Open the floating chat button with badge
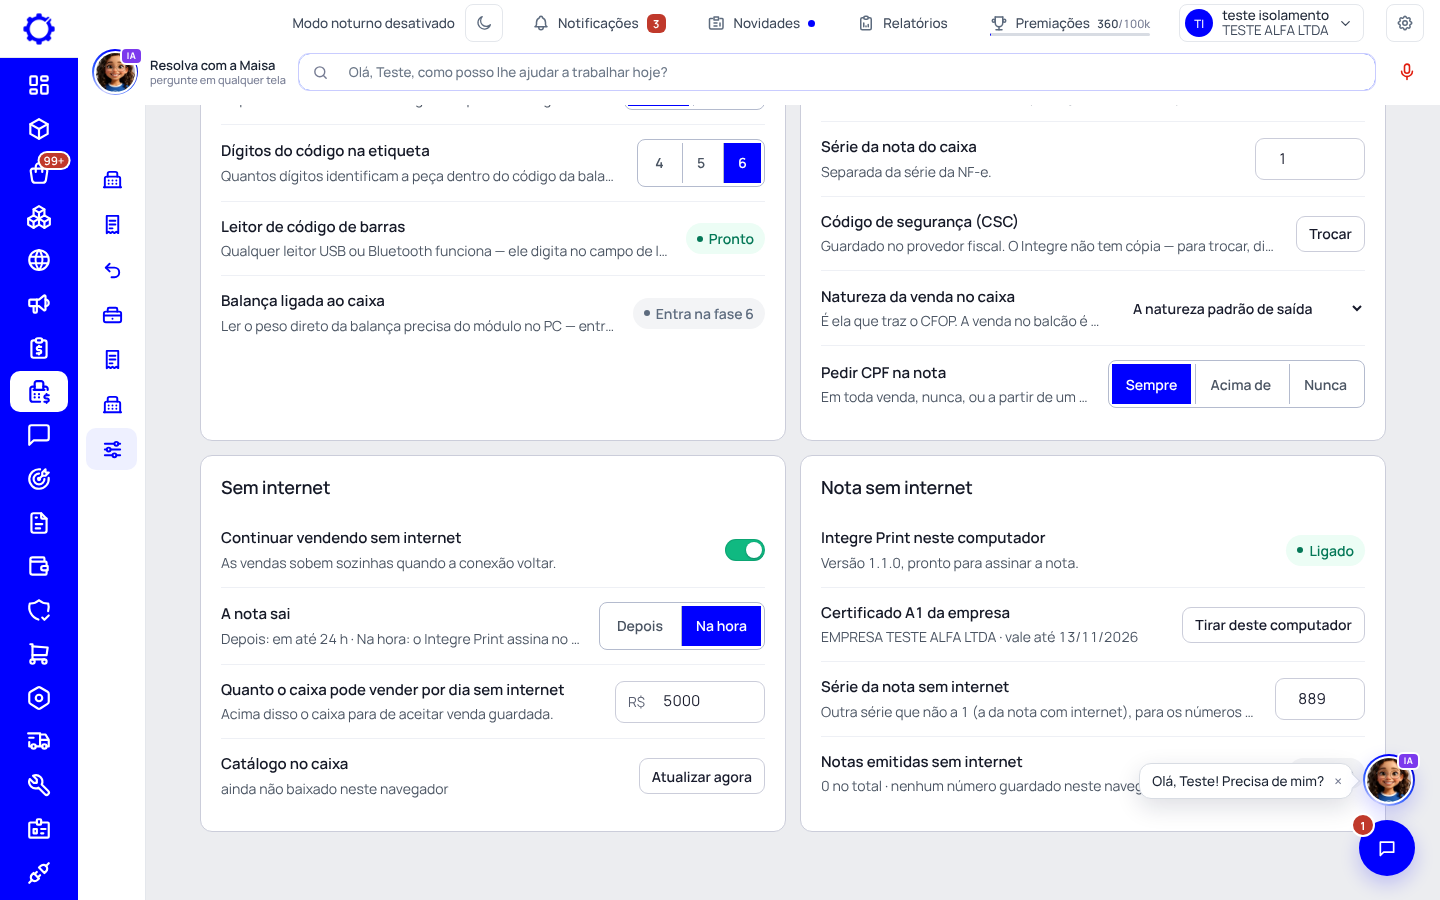 coord(1387,848)
